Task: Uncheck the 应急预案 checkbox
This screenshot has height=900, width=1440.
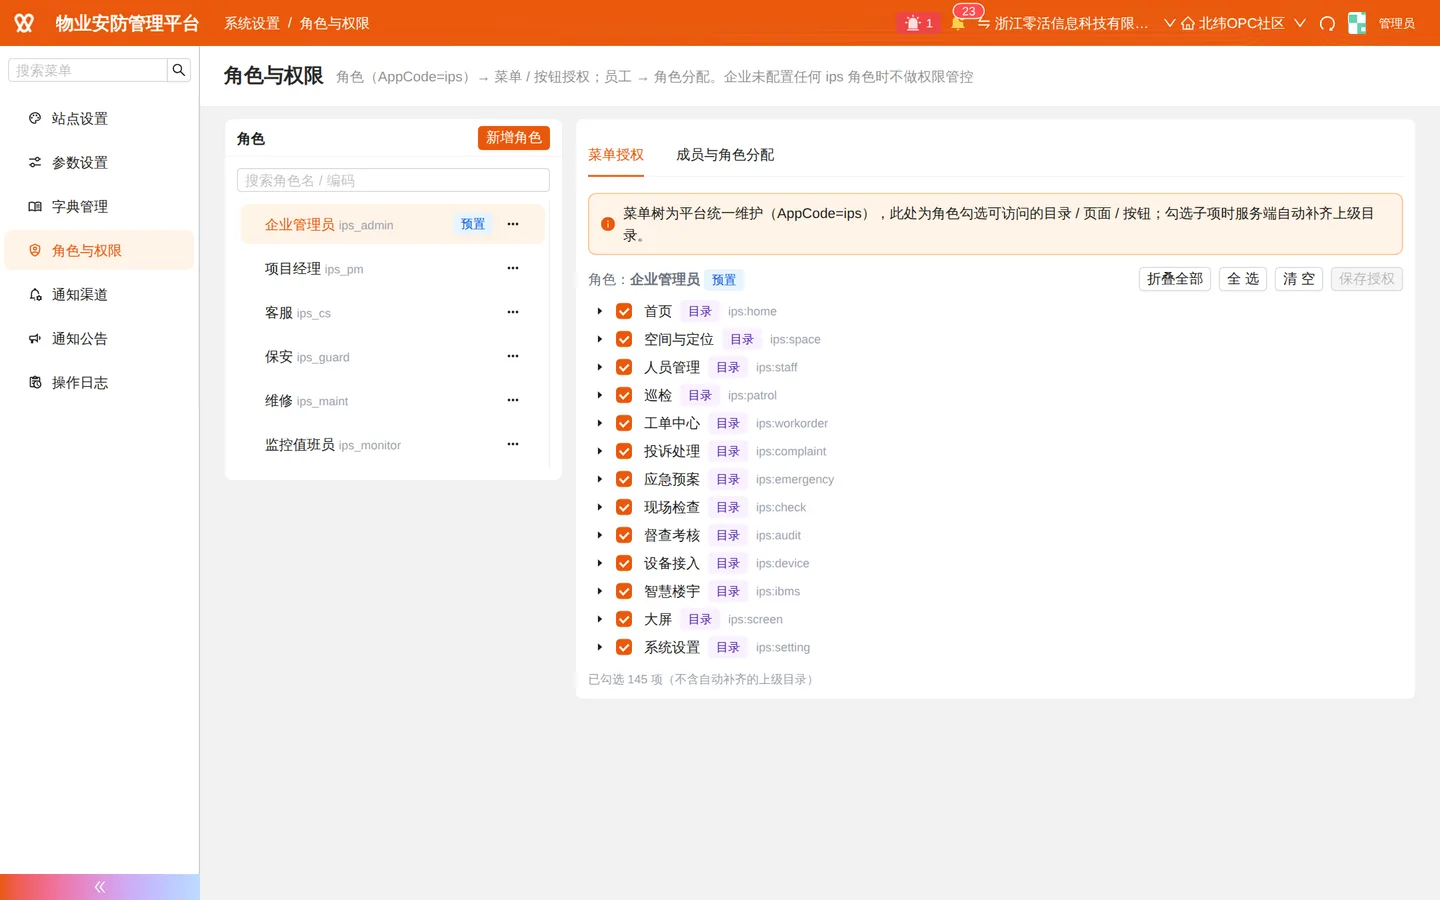Action: click(x=624, y=479)
